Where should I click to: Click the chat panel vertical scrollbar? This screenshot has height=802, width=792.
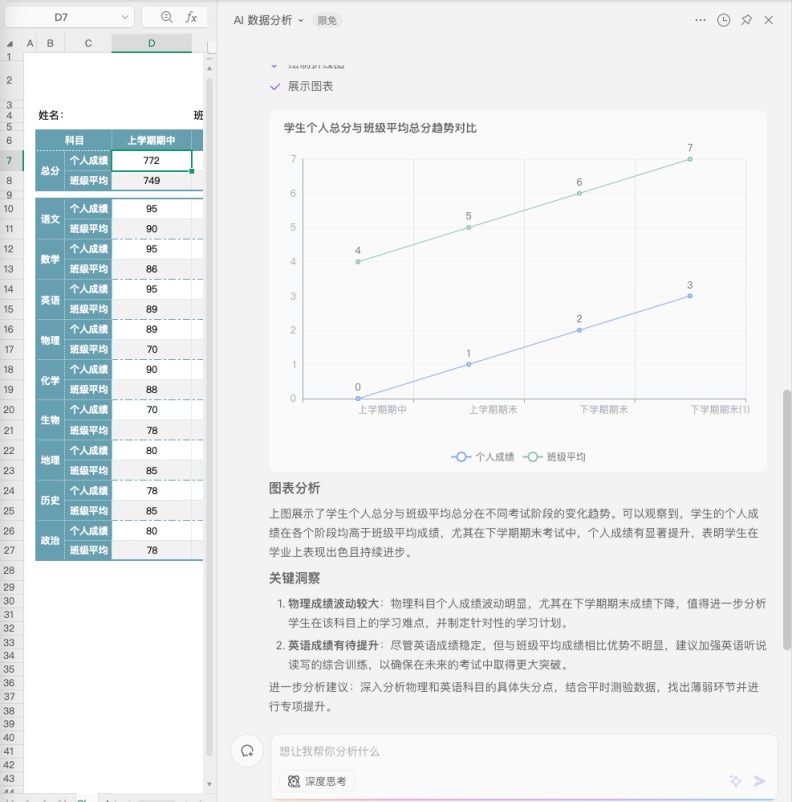(x=786, y=520)
